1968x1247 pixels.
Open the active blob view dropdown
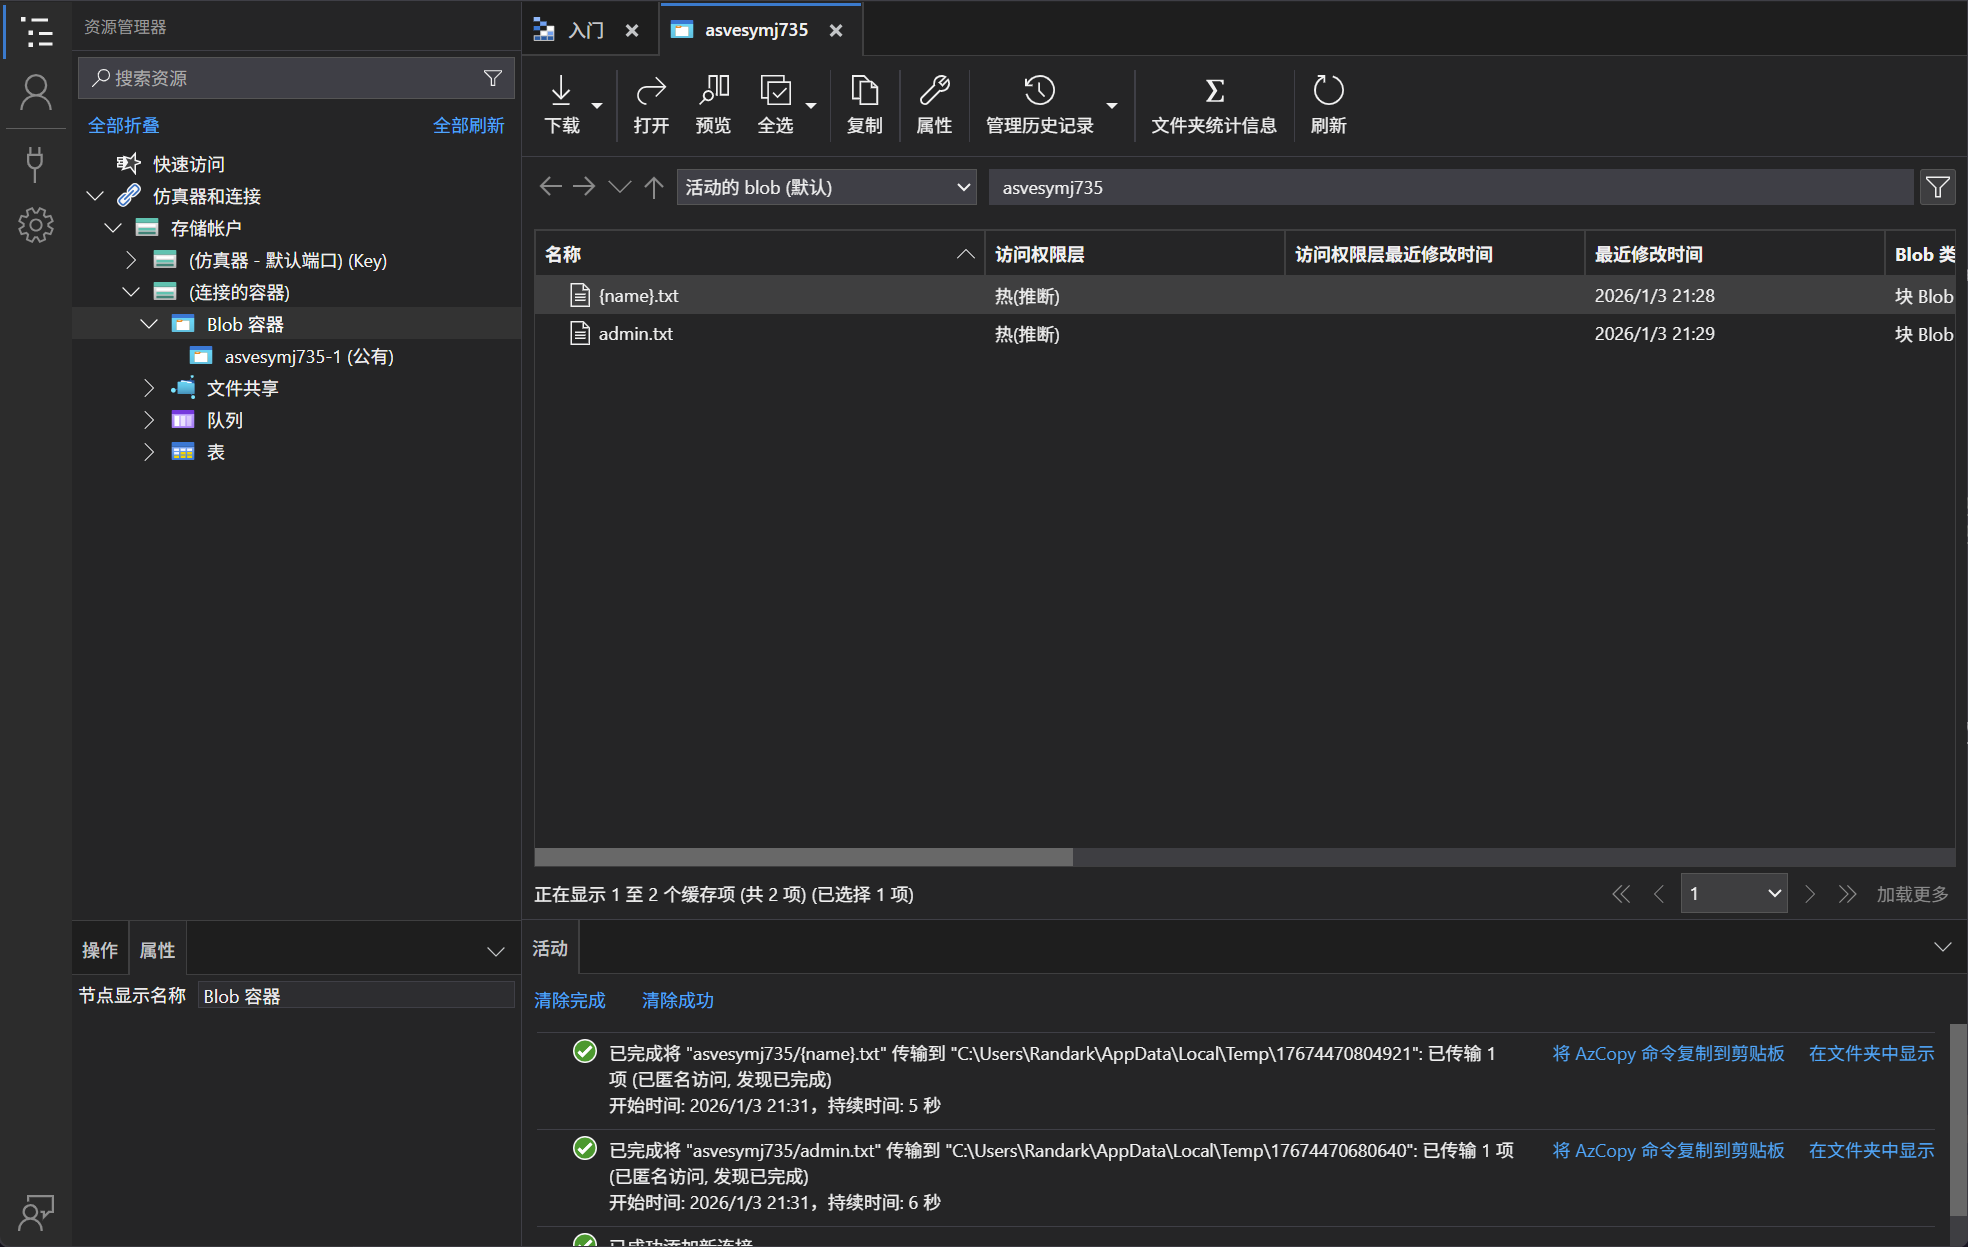point(826,187)
